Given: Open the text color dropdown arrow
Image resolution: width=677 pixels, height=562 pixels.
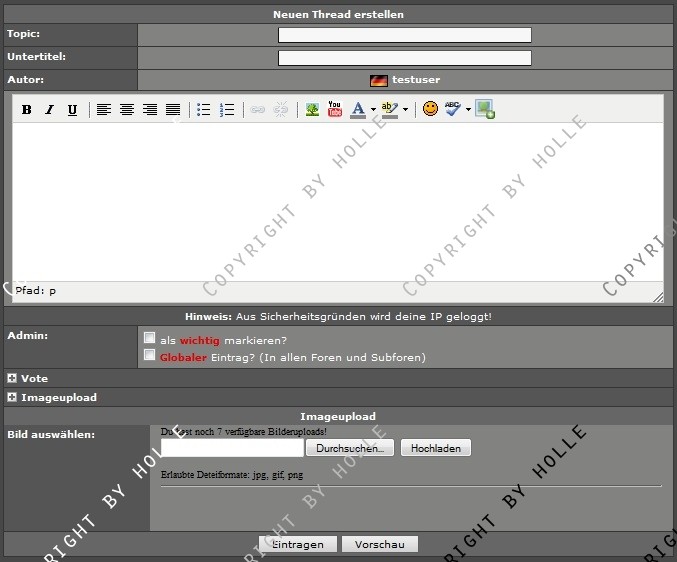Looking at the screenshot, I should (x=373, y=110).
